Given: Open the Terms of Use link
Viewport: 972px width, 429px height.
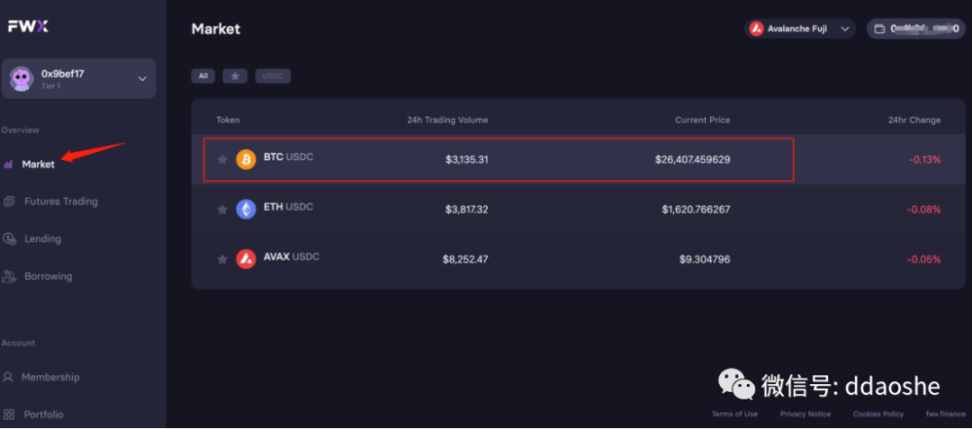Looking at the screenshot, I should [734, 414].
